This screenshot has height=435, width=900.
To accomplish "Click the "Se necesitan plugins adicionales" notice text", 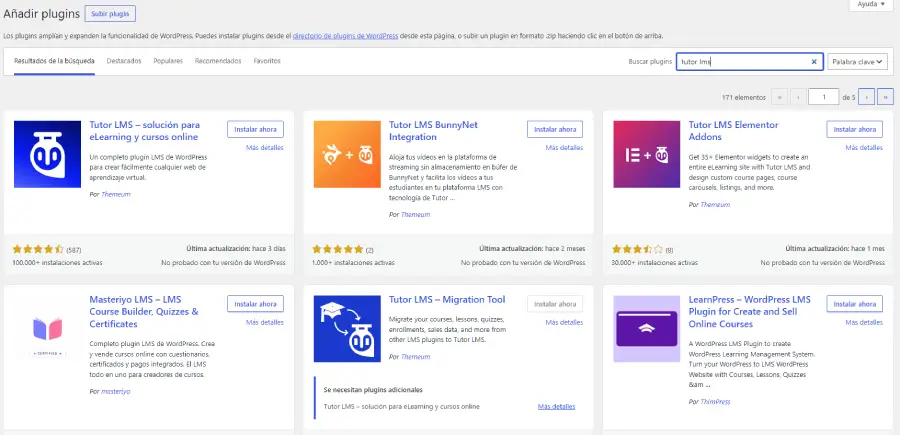I will (373, 390).
